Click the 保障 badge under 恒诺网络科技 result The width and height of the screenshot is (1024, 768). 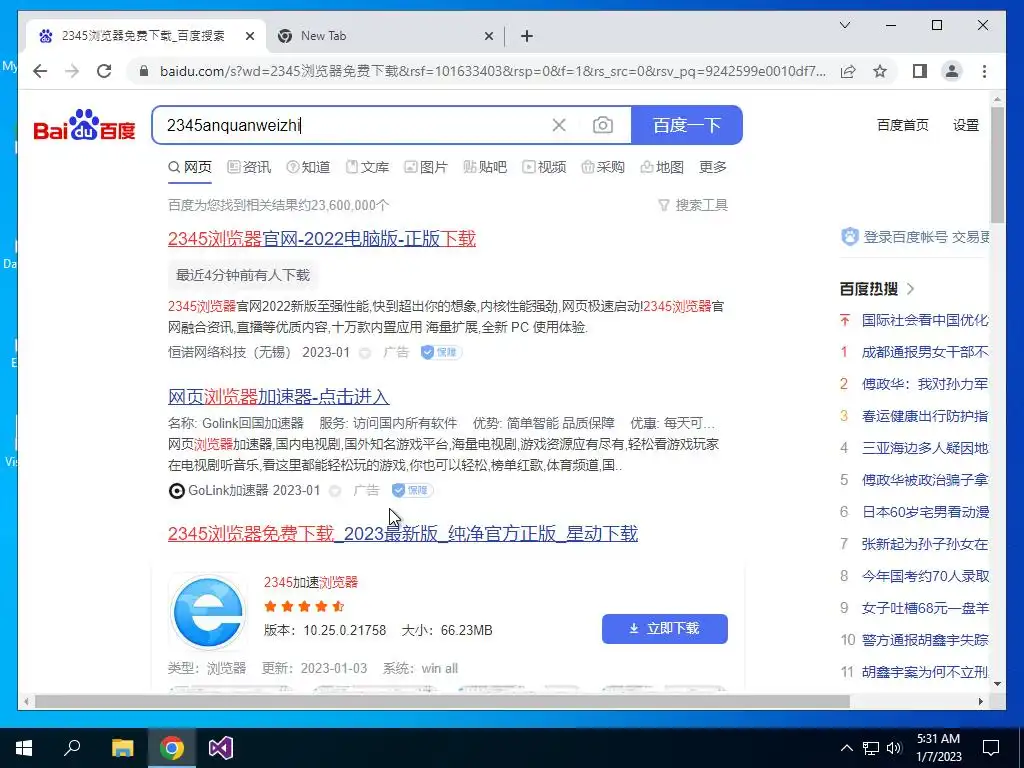click(441, 352)
